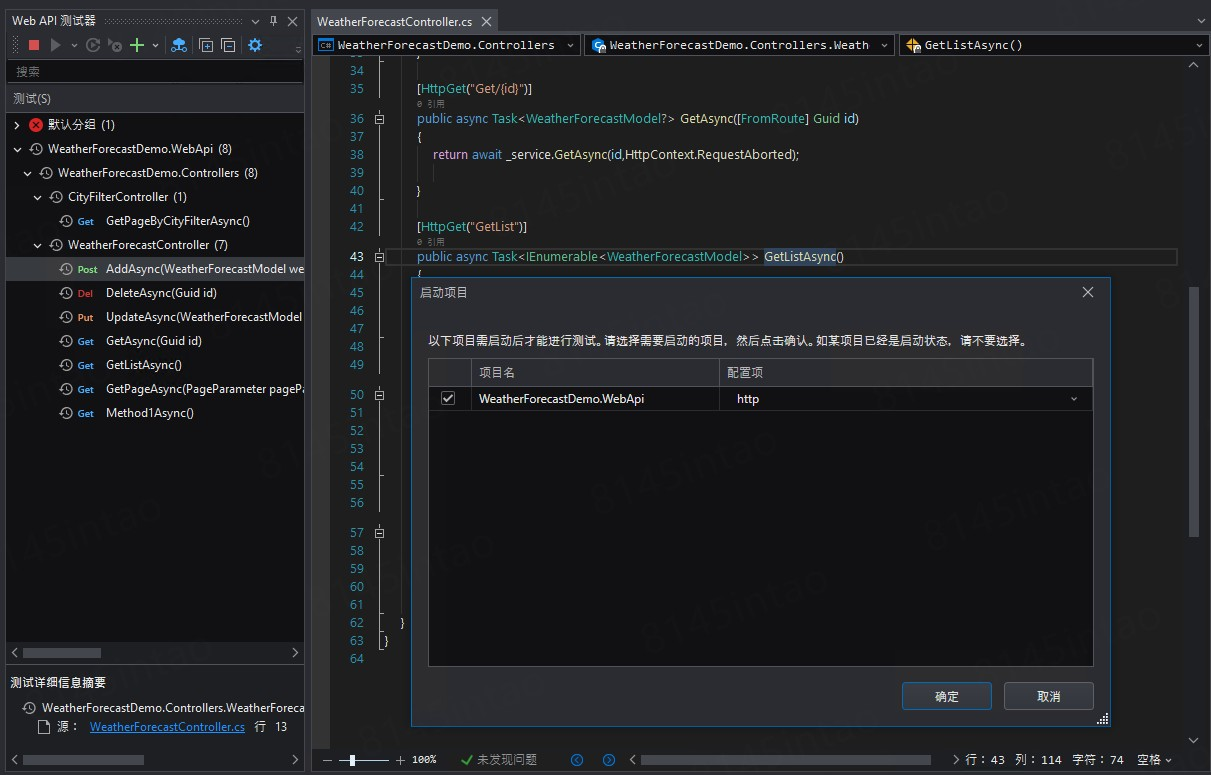
Task: Open the run button dropdown arrow
Action: (74, 45)
